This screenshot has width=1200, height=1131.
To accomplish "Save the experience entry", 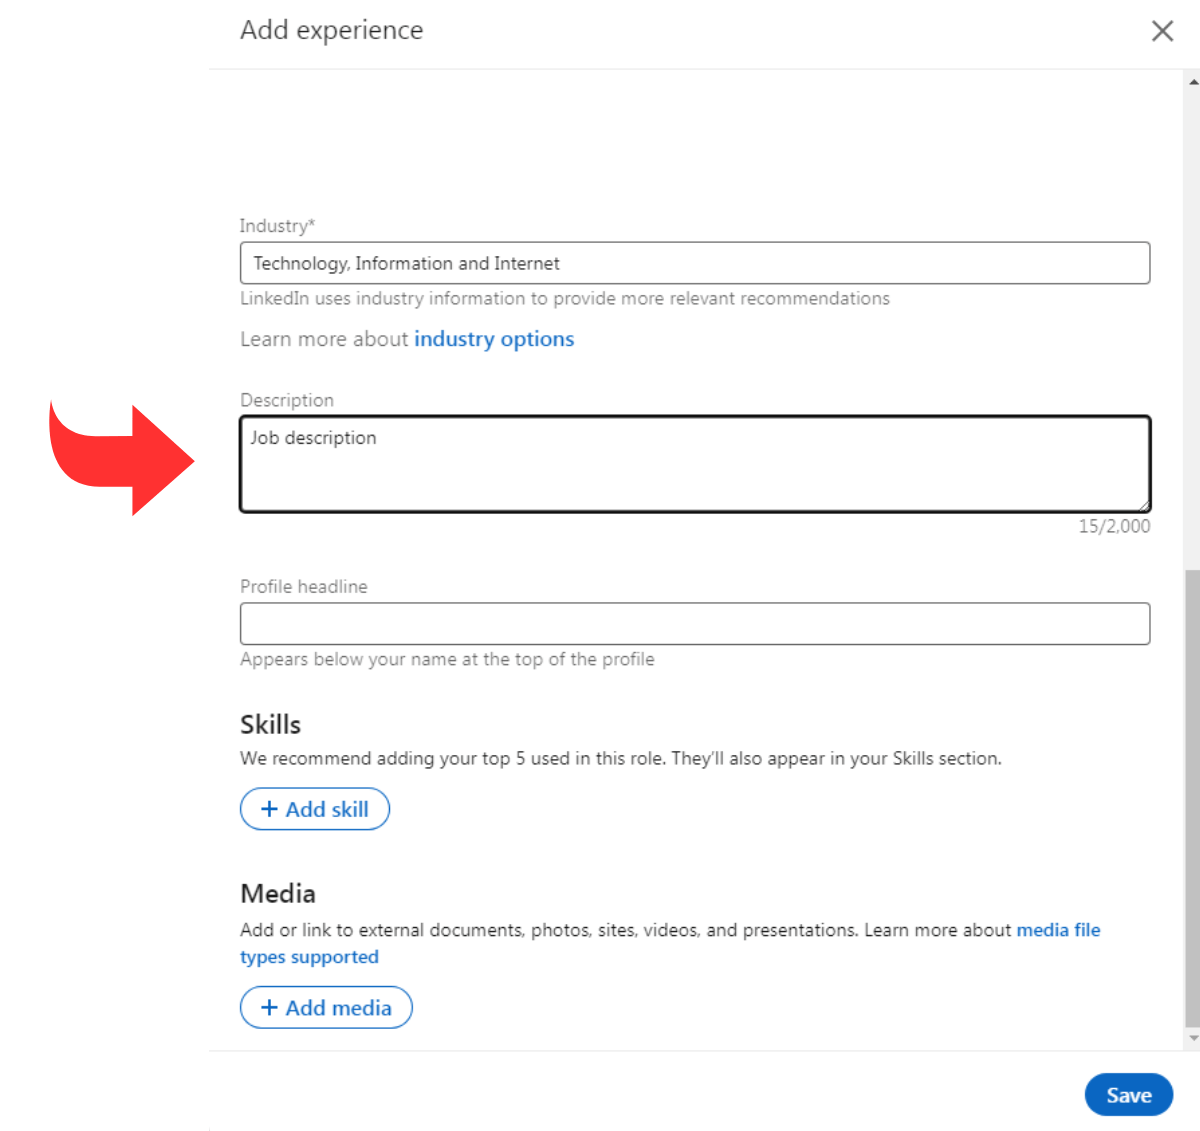I will tap(1128, 1095).
